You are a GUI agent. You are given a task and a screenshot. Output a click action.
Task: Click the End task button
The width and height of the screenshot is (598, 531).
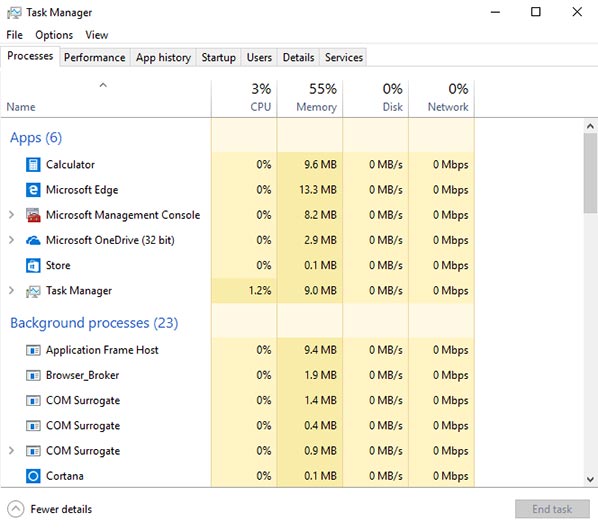point(552,509)
